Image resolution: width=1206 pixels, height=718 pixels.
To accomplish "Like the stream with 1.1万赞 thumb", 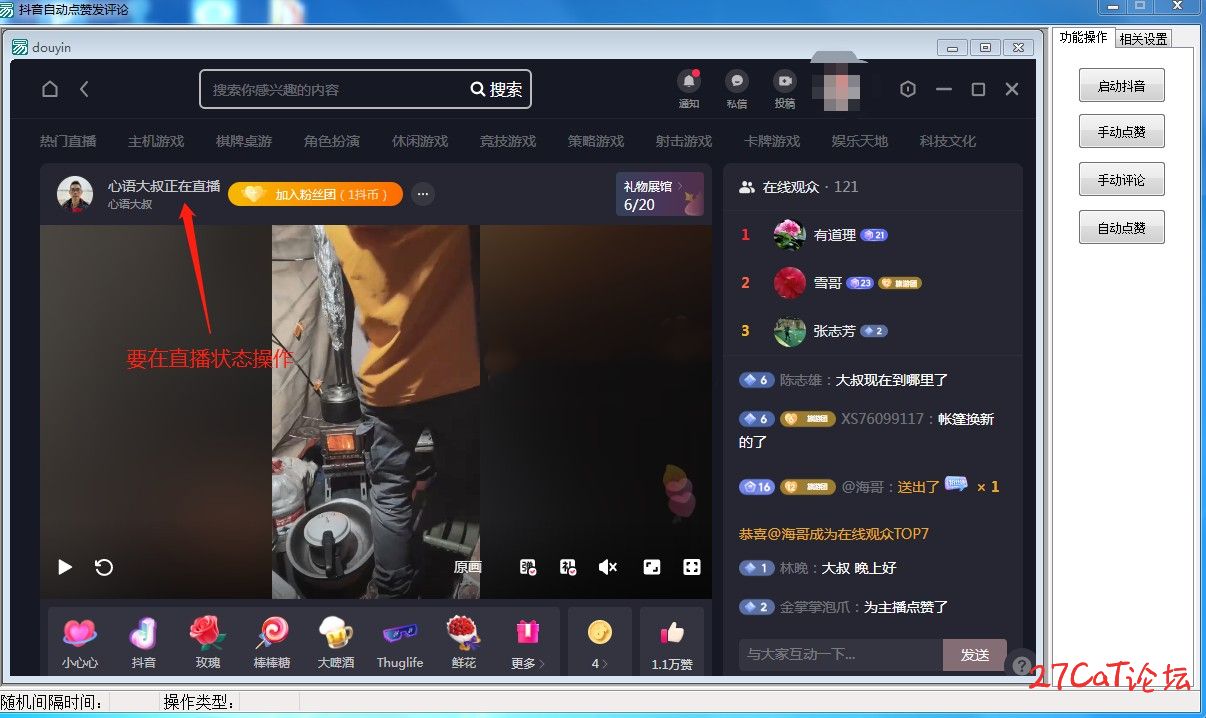I will (x=672, y=642).
